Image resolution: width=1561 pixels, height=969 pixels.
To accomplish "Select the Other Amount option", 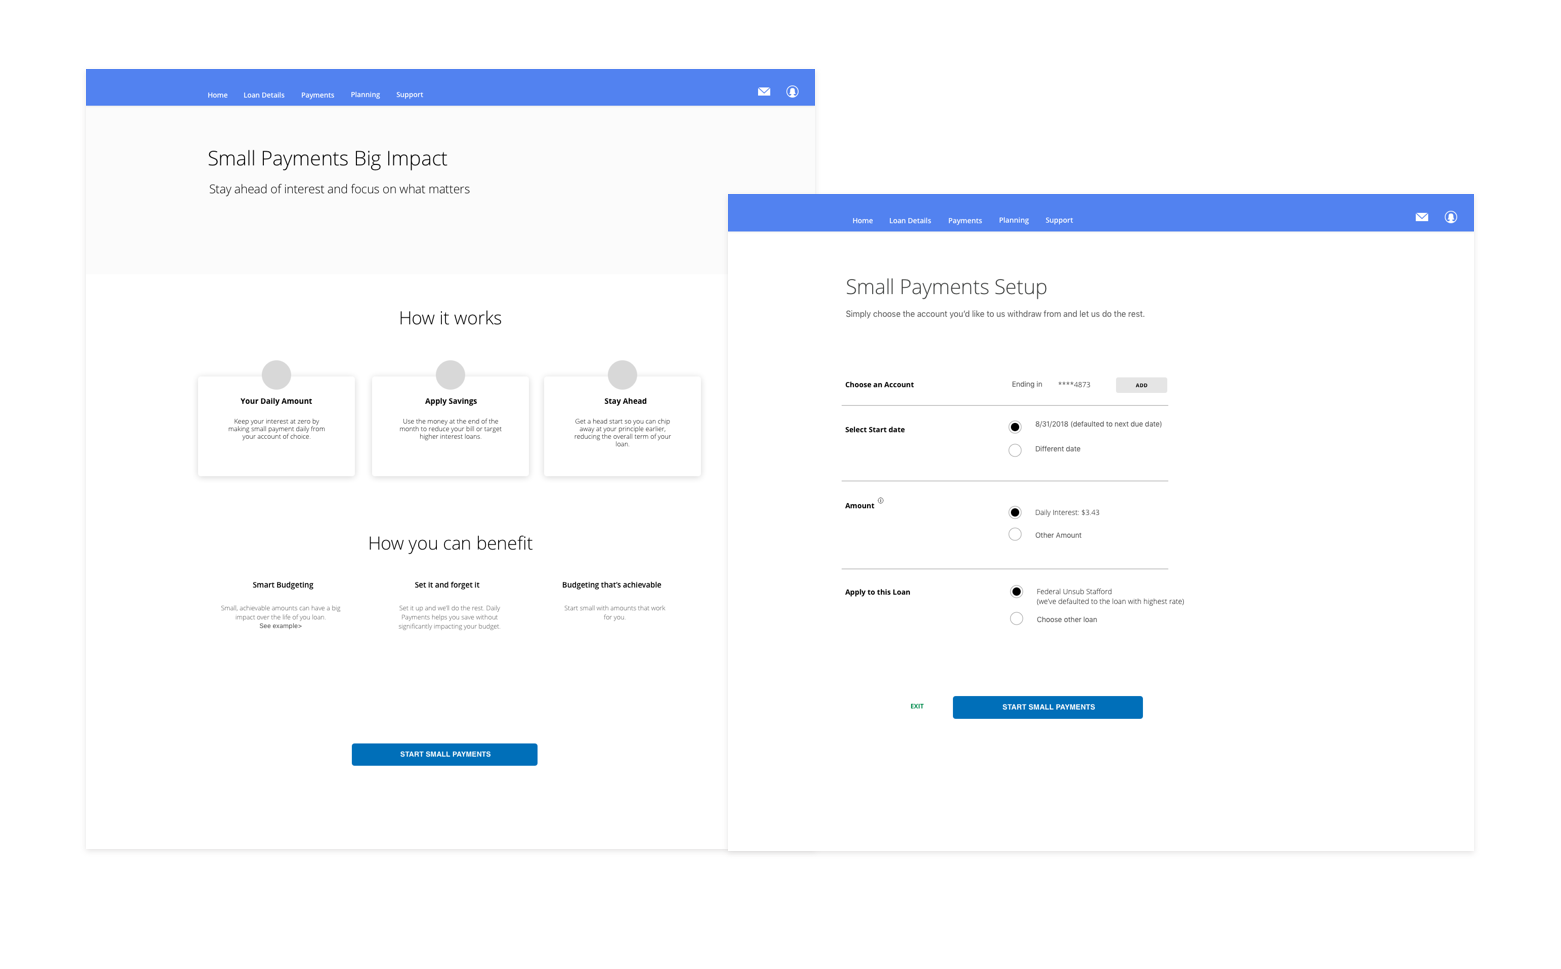I will pos(1014,534).
